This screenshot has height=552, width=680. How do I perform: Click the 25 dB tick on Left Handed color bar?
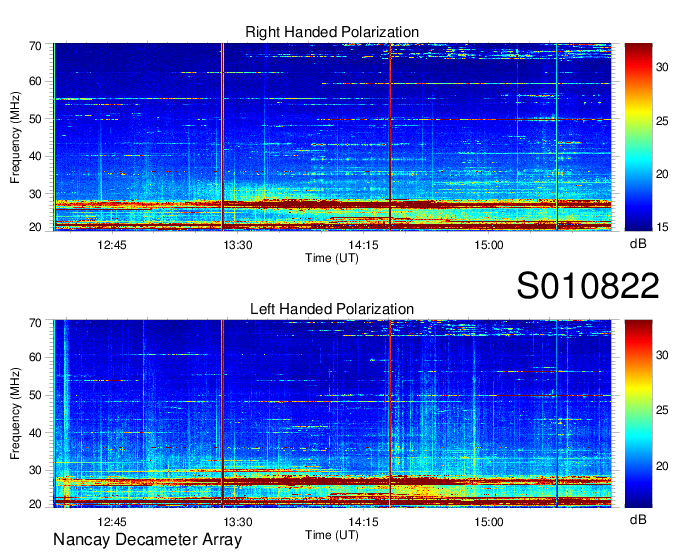click(662, 410)
